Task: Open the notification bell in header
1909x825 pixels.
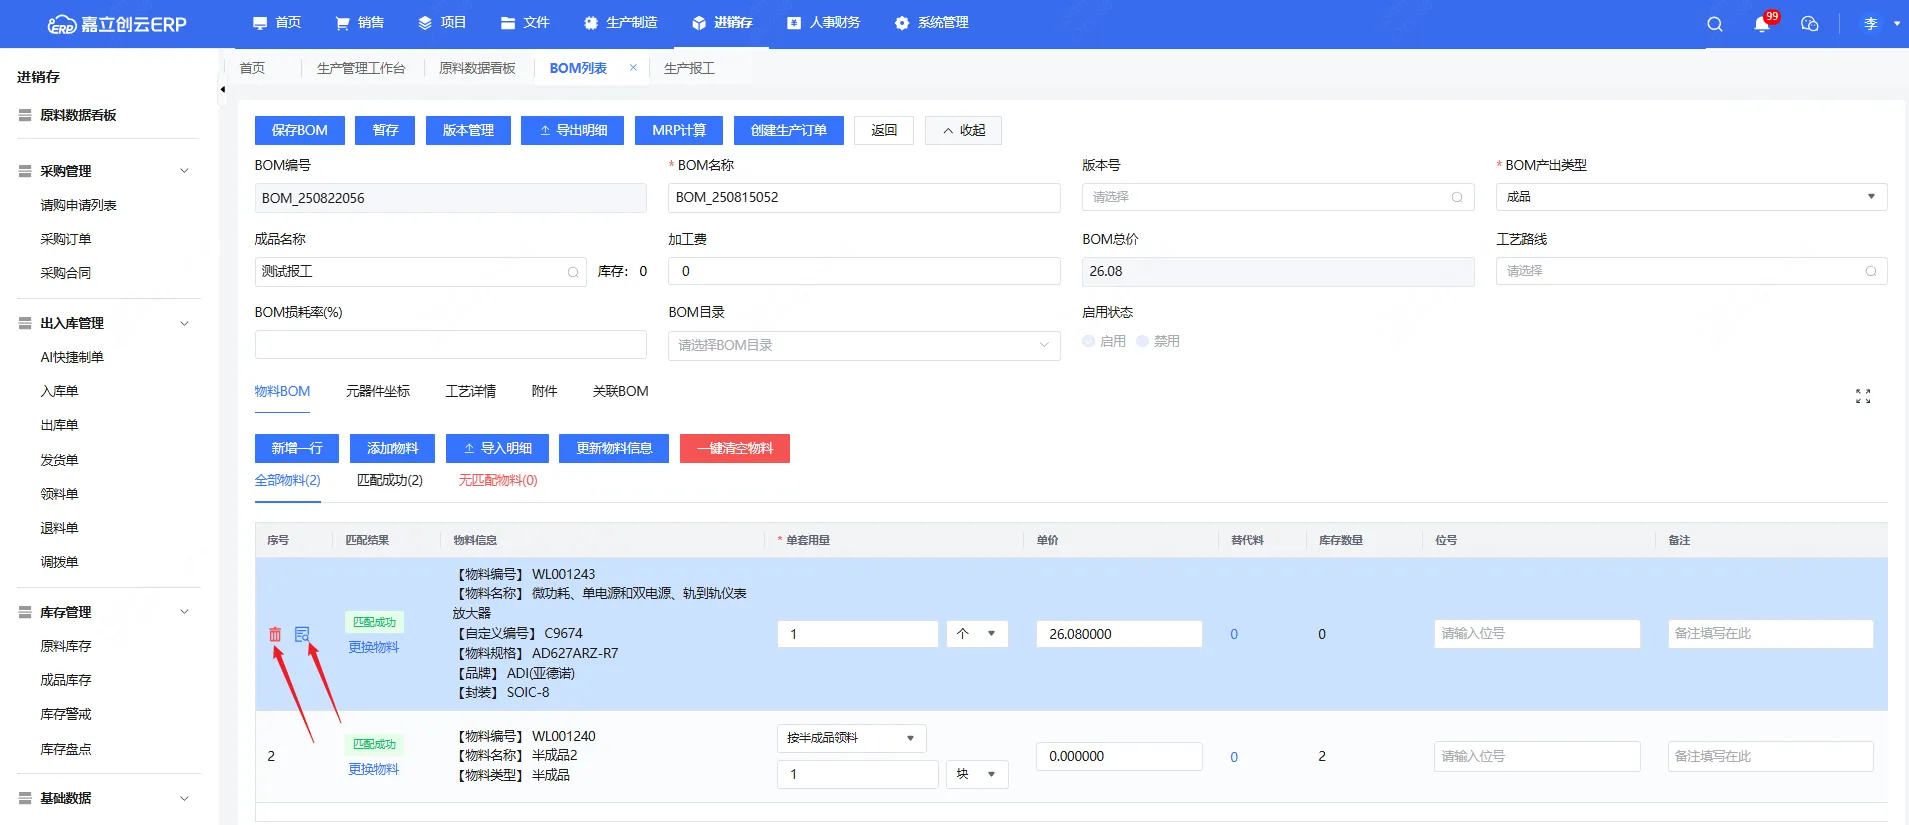Action: tap(1762, 24)
